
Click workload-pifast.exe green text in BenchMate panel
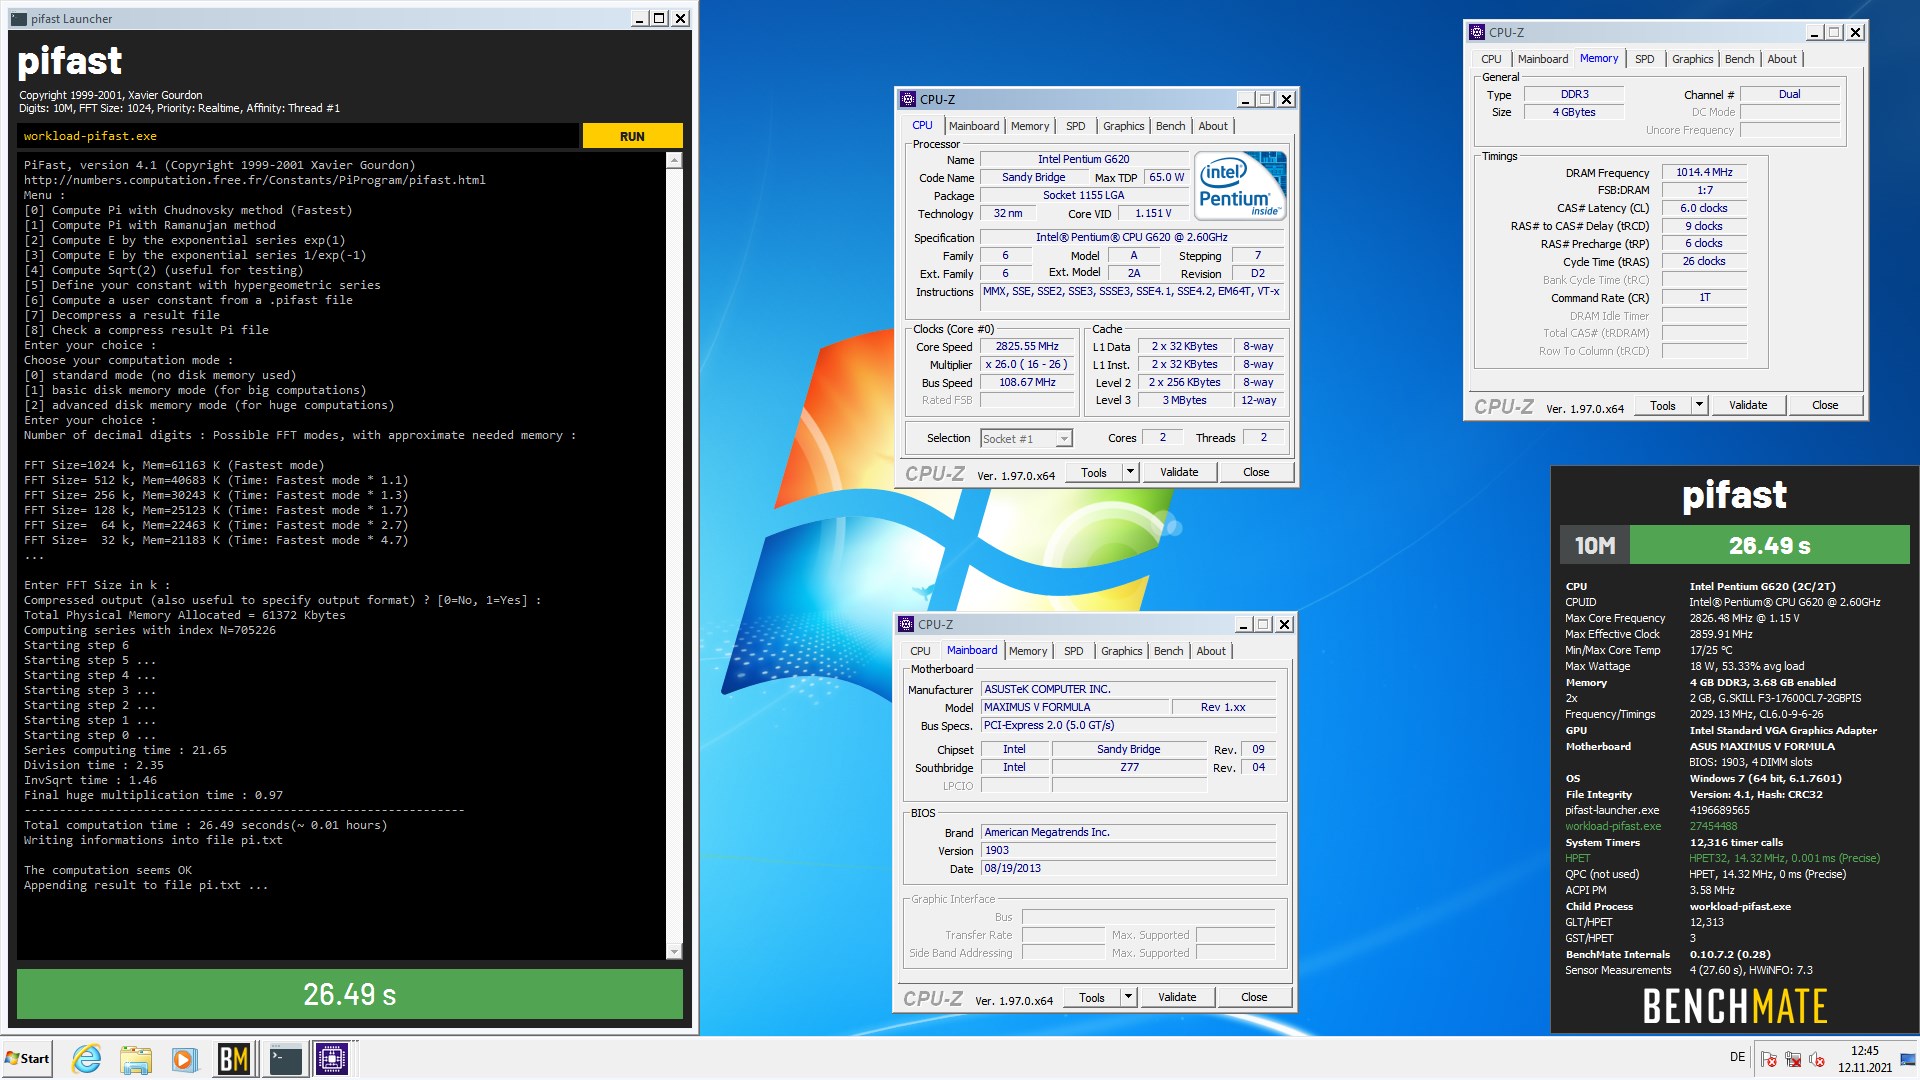[x=1613, y=826]
